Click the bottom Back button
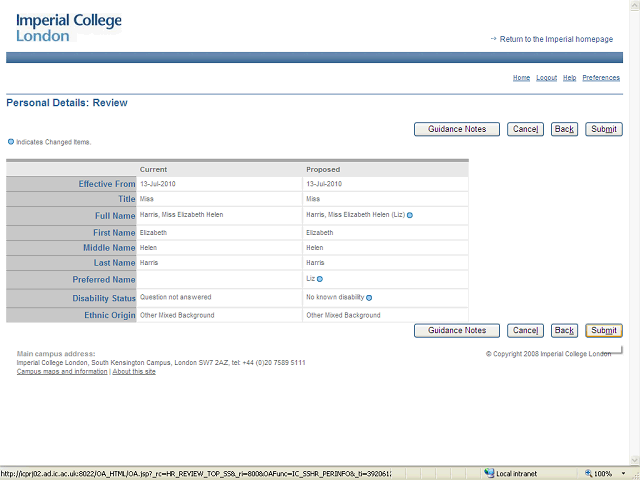640x480 pixels. [564, 331]
